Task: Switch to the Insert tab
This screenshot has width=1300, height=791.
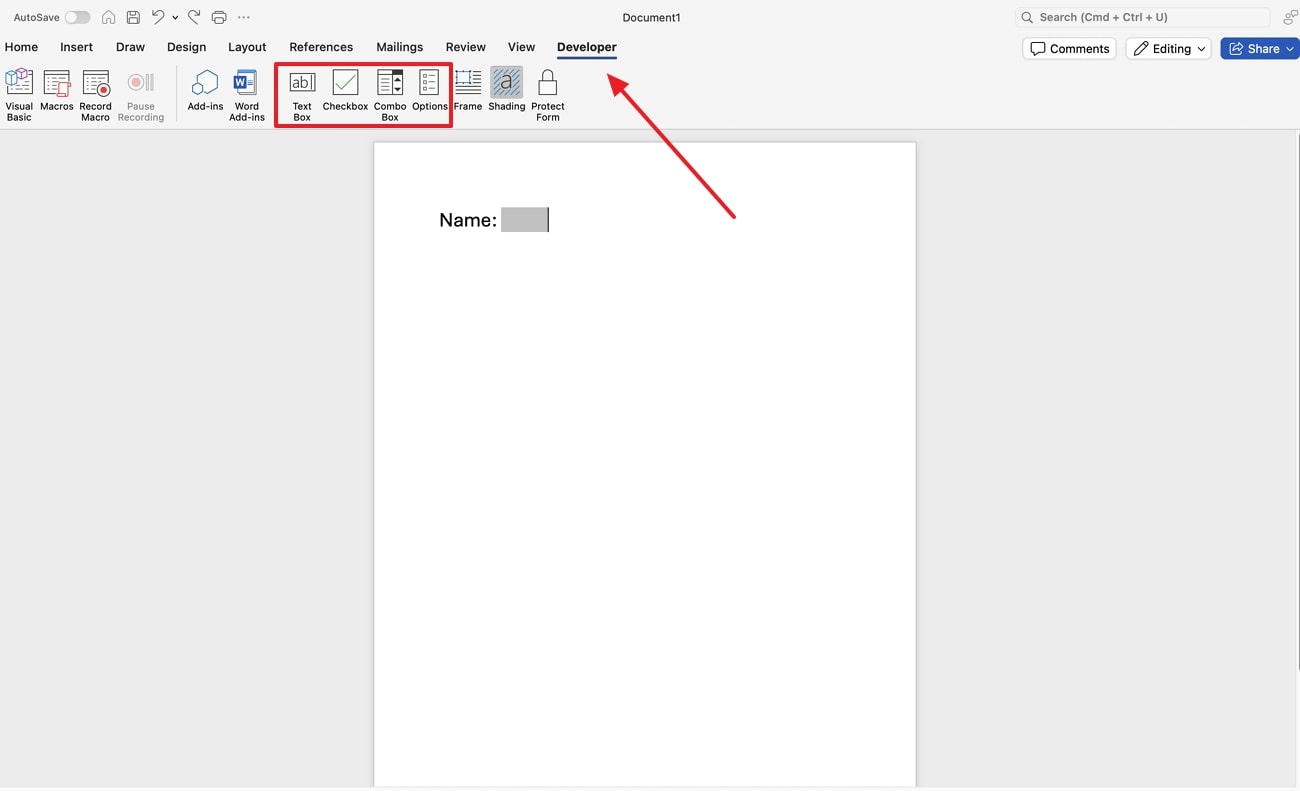Action: (x=76, y=47)
